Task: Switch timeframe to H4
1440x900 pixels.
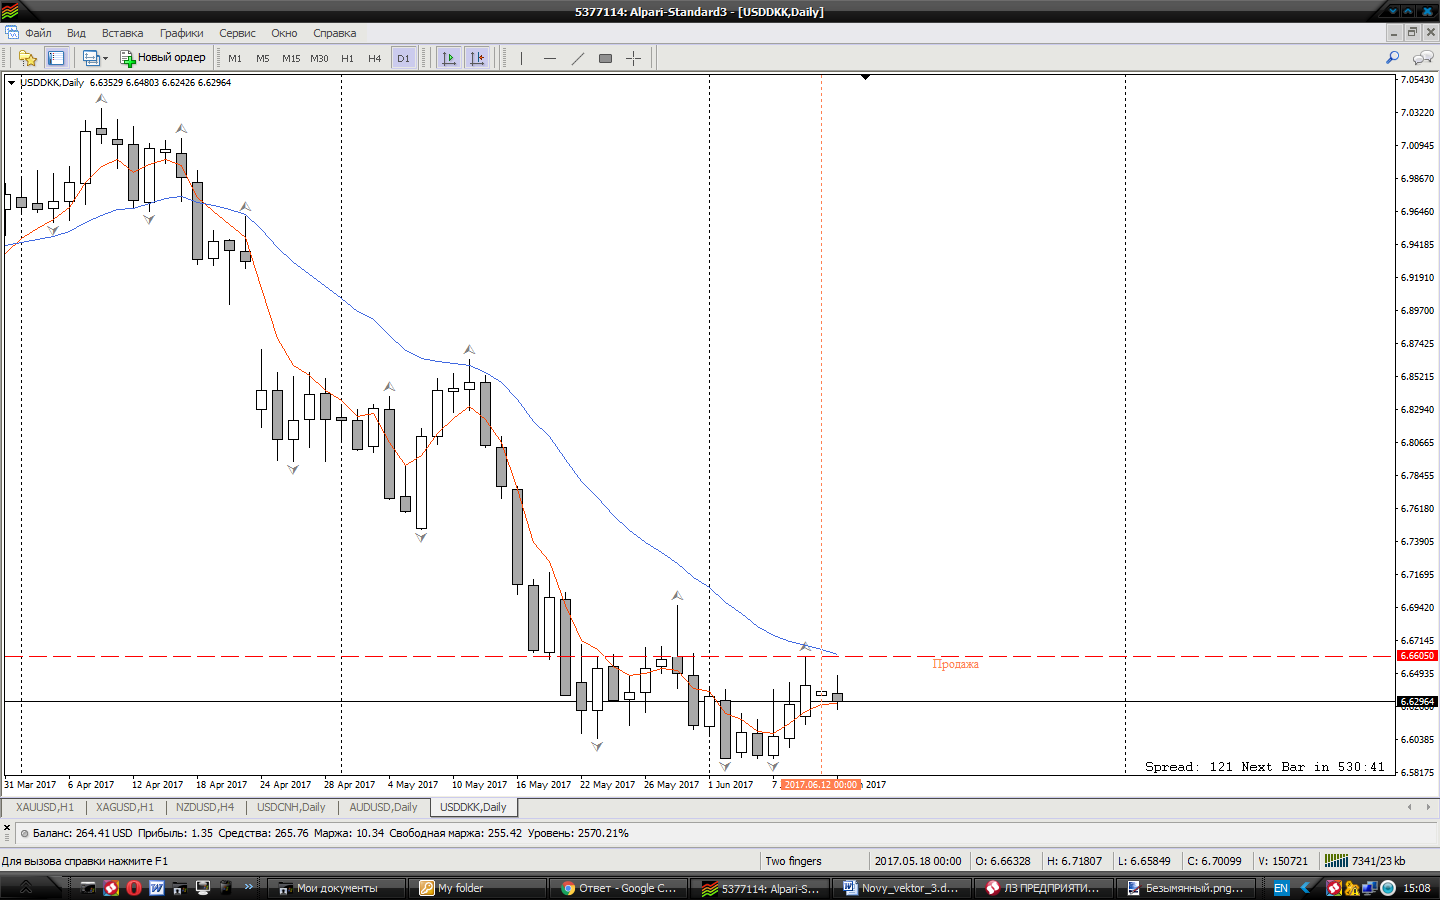Action: [x=375, y=58]
